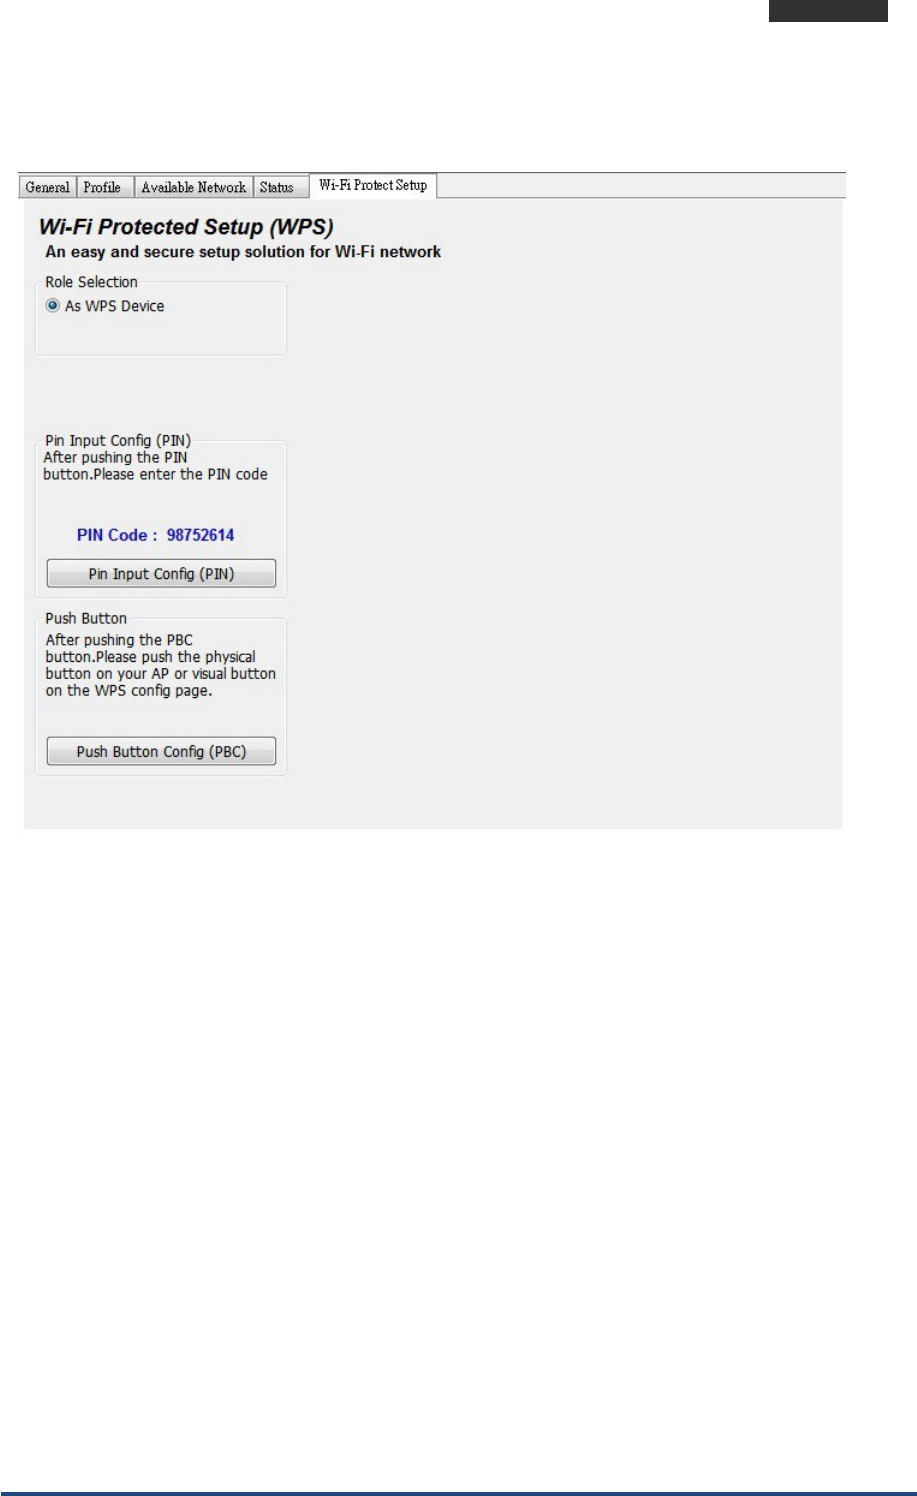Go to the Available Network tab
The height and width of the screenshot is (1496, 917).
point(193,187)
